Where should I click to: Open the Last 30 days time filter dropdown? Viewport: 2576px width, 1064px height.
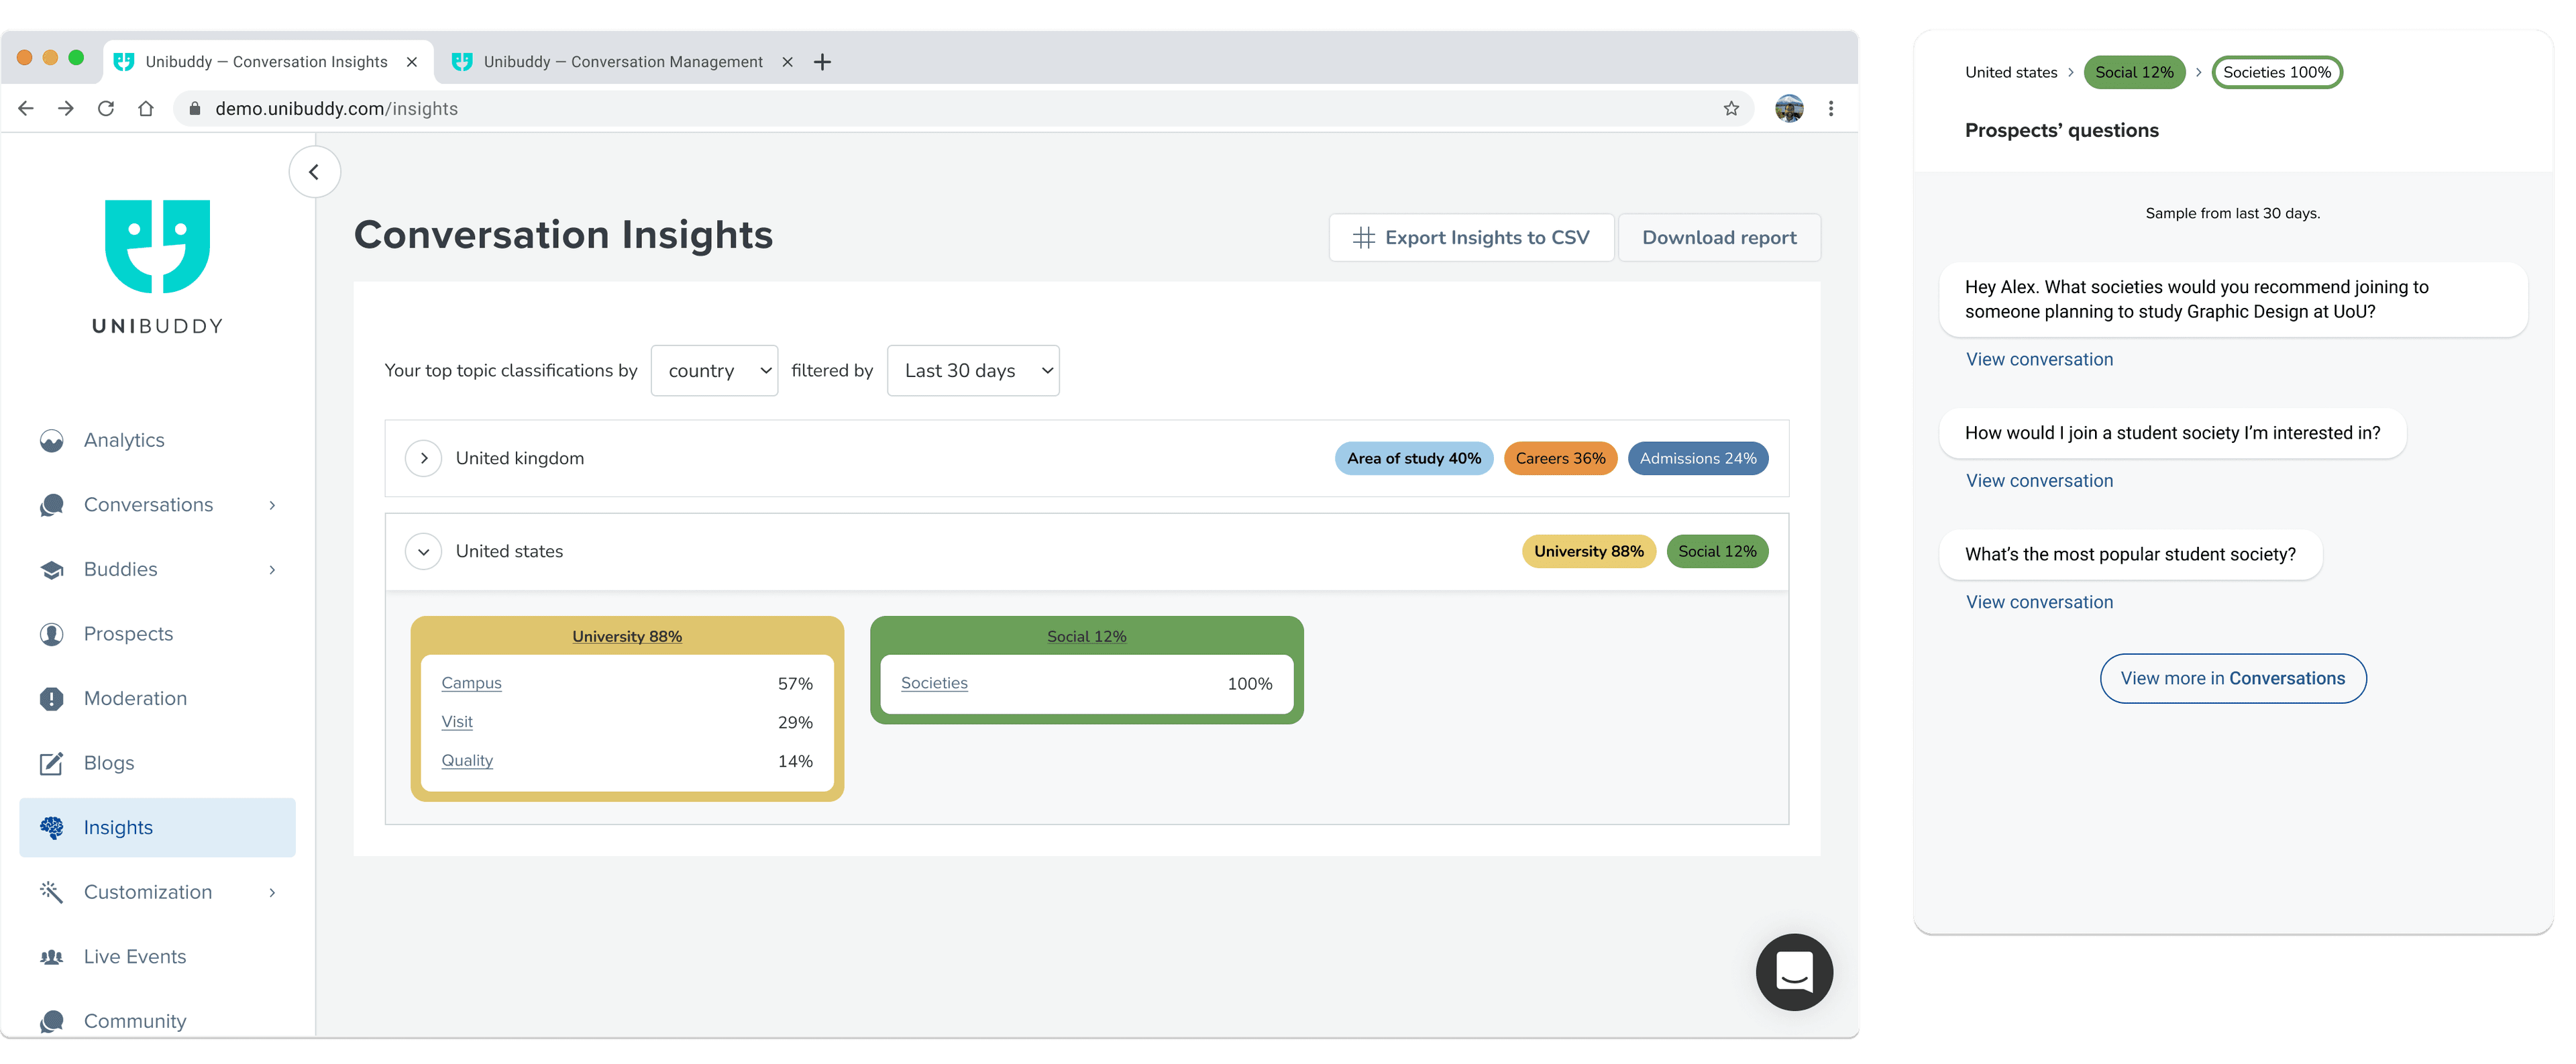tap(974, 370)
